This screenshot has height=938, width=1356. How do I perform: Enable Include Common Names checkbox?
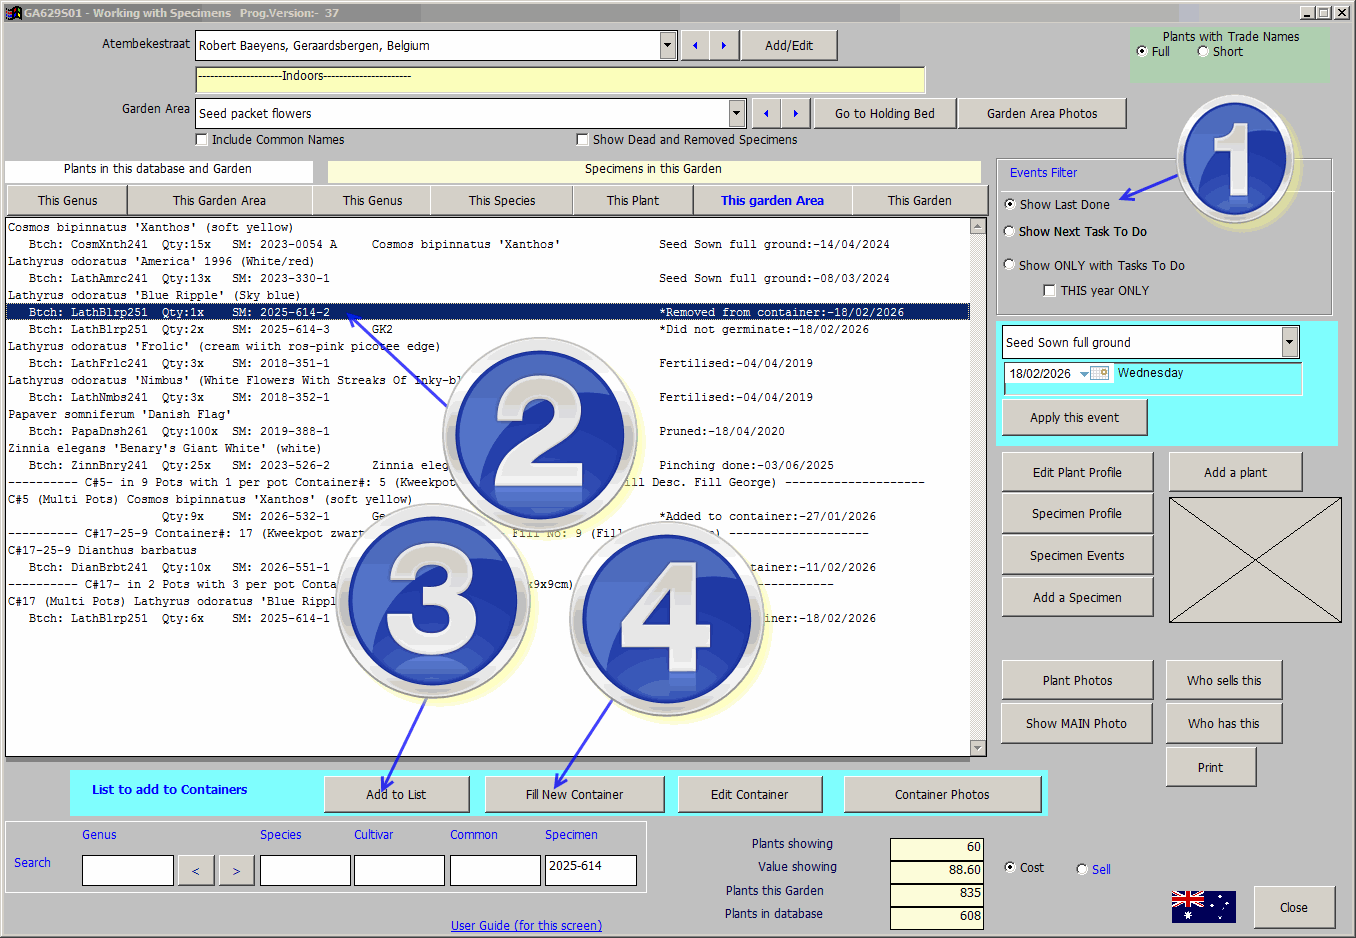pos(202,140)
